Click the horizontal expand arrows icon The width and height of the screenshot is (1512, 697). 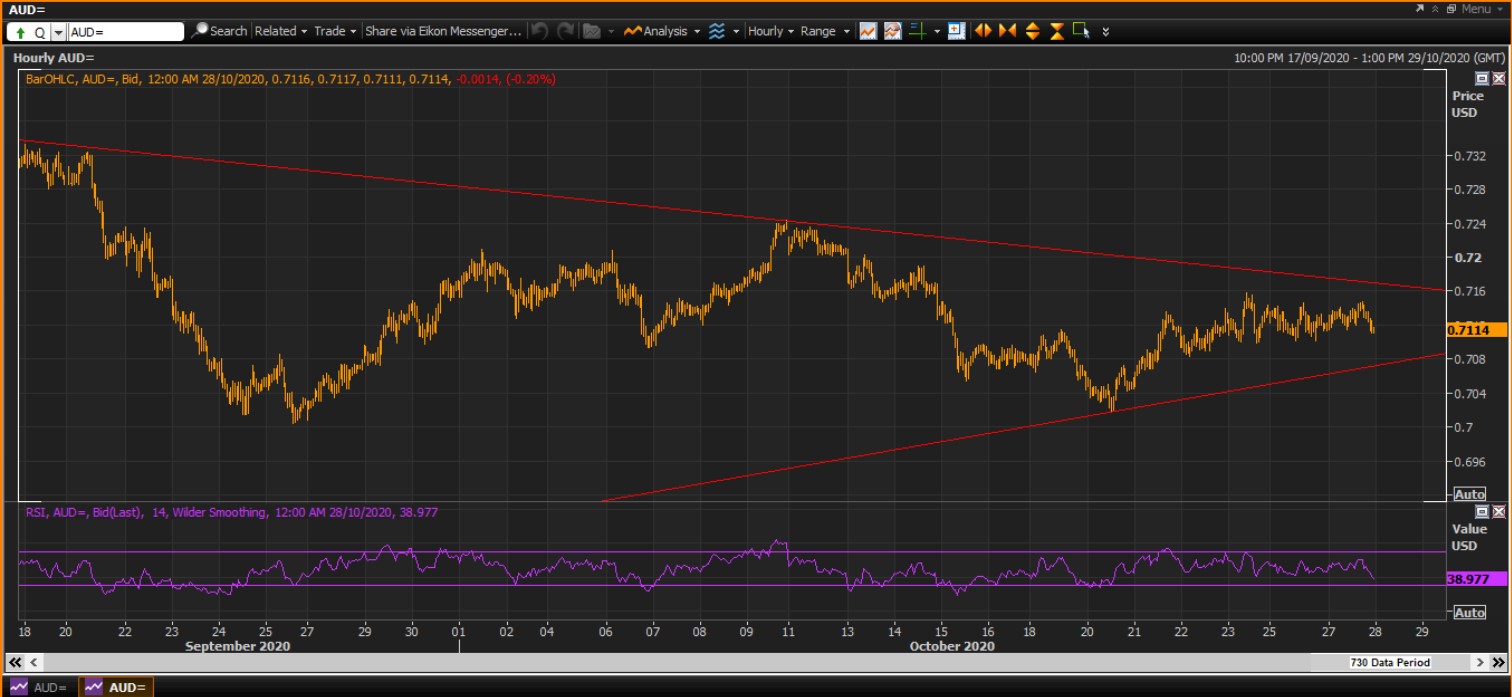pos(983,31)
